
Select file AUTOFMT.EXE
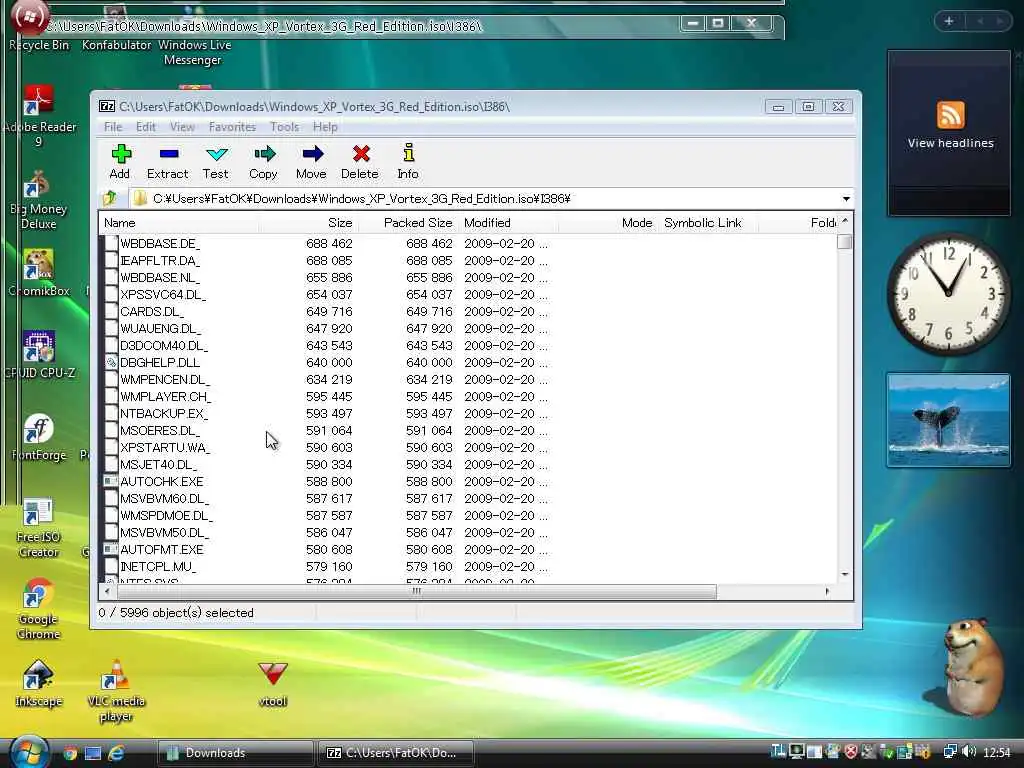click(162, 549)
